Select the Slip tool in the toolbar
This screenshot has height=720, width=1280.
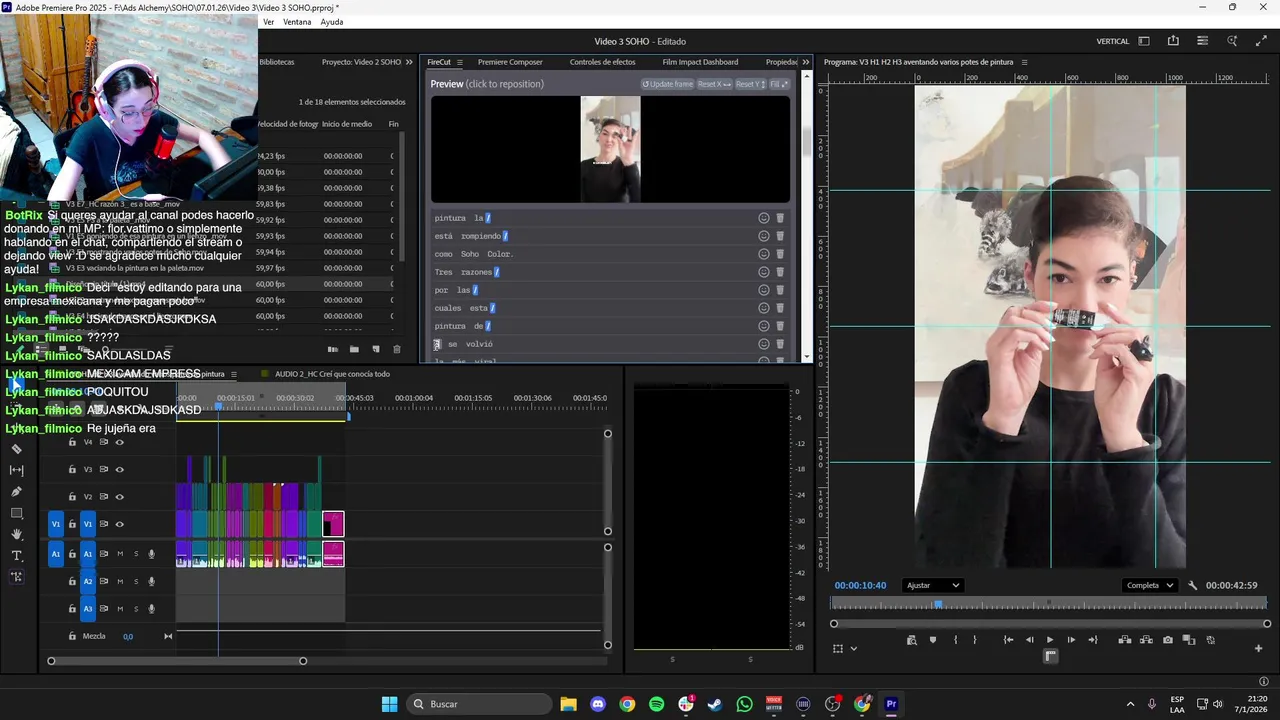pyautogui.click(x=16, y=470)
